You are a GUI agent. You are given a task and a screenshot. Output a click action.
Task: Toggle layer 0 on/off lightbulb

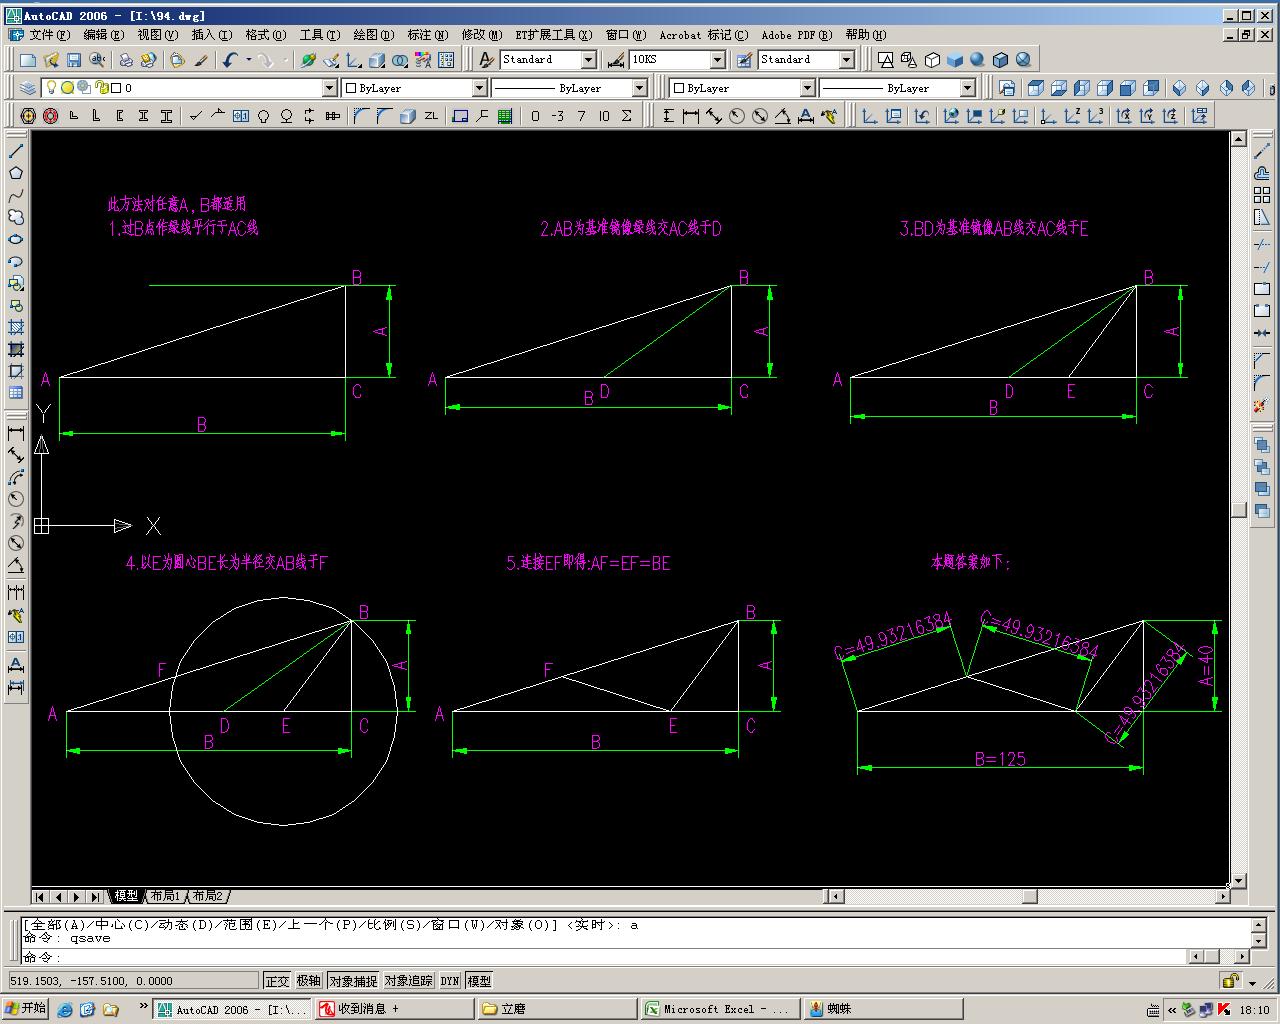click(51, 88)
